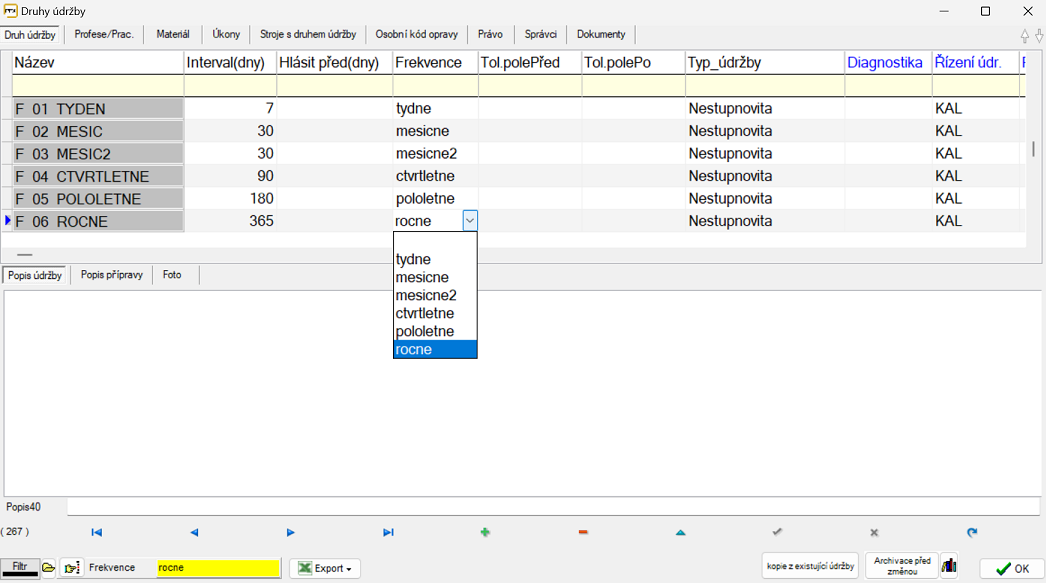Screen dimensions: 1046x583
Task: Click the Diagnostika column header
Action: point(889,63)
